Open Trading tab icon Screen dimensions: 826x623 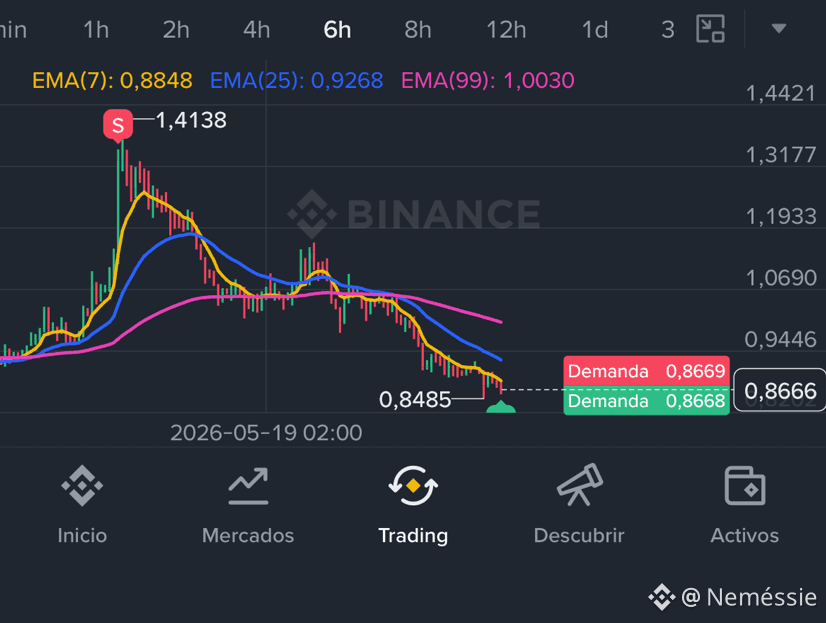[x=413, y=486]
